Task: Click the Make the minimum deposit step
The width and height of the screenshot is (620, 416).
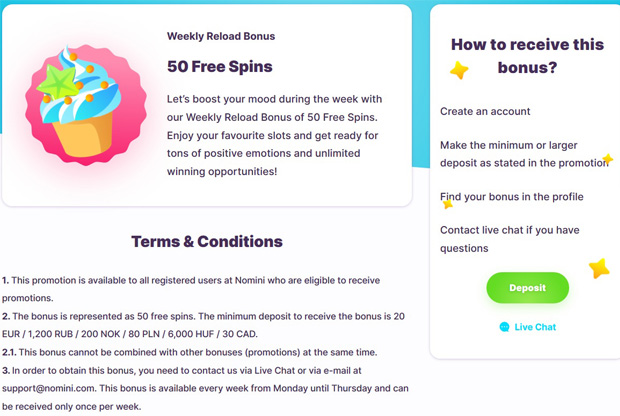Action: pos(524,154)
